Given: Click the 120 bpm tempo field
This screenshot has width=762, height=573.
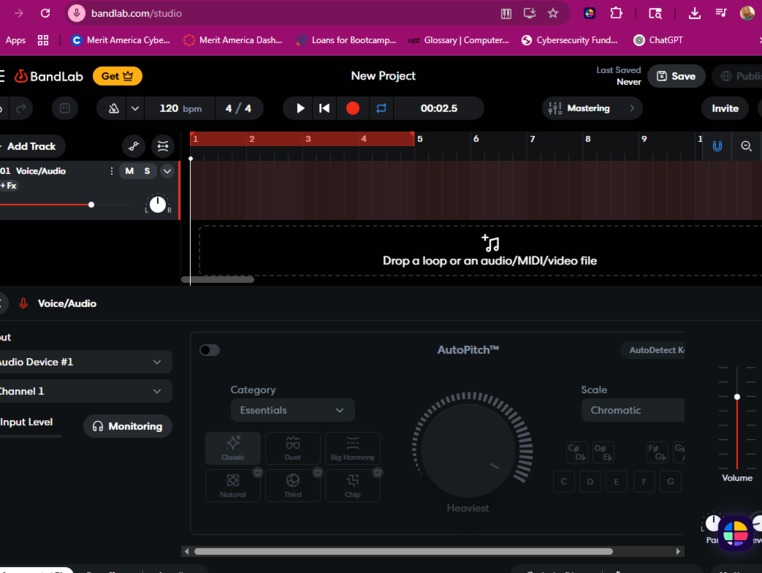Looking at the screenshot, I should pos(180,108).
